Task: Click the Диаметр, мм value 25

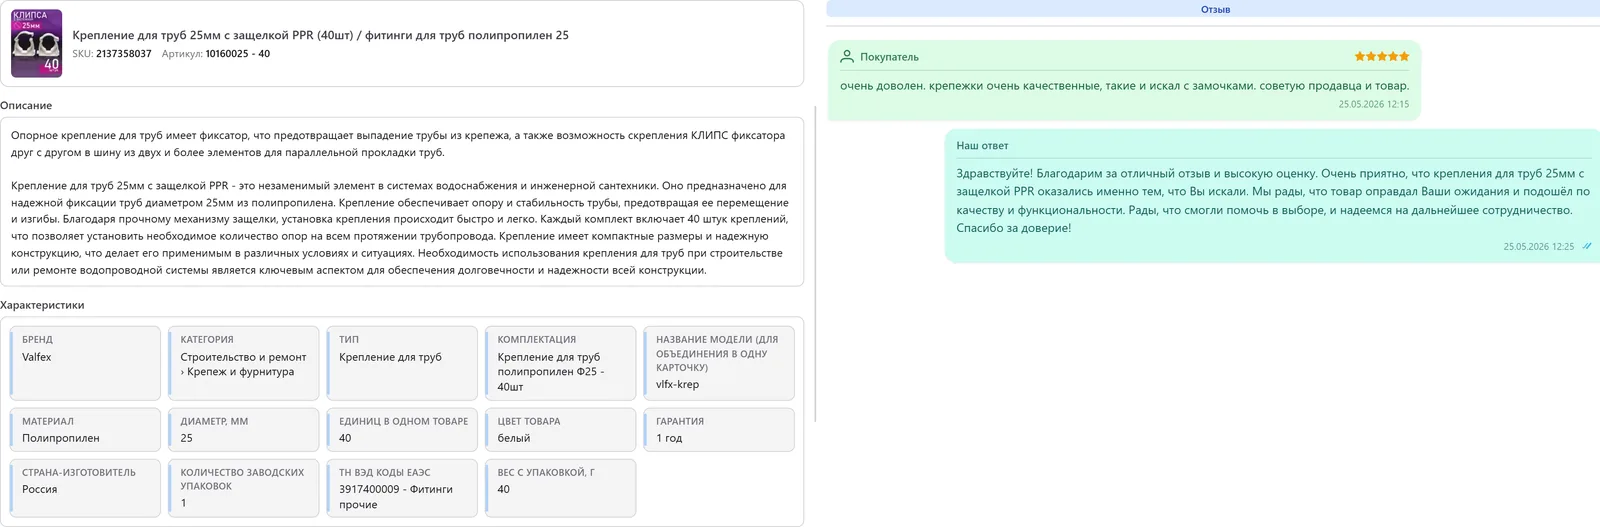Action: pyautogui.click(x=187, y=438)
